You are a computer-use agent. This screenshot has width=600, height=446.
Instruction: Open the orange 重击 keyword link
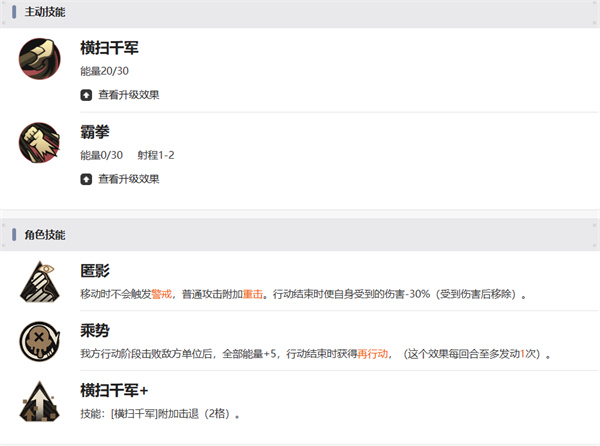[253, 294]
